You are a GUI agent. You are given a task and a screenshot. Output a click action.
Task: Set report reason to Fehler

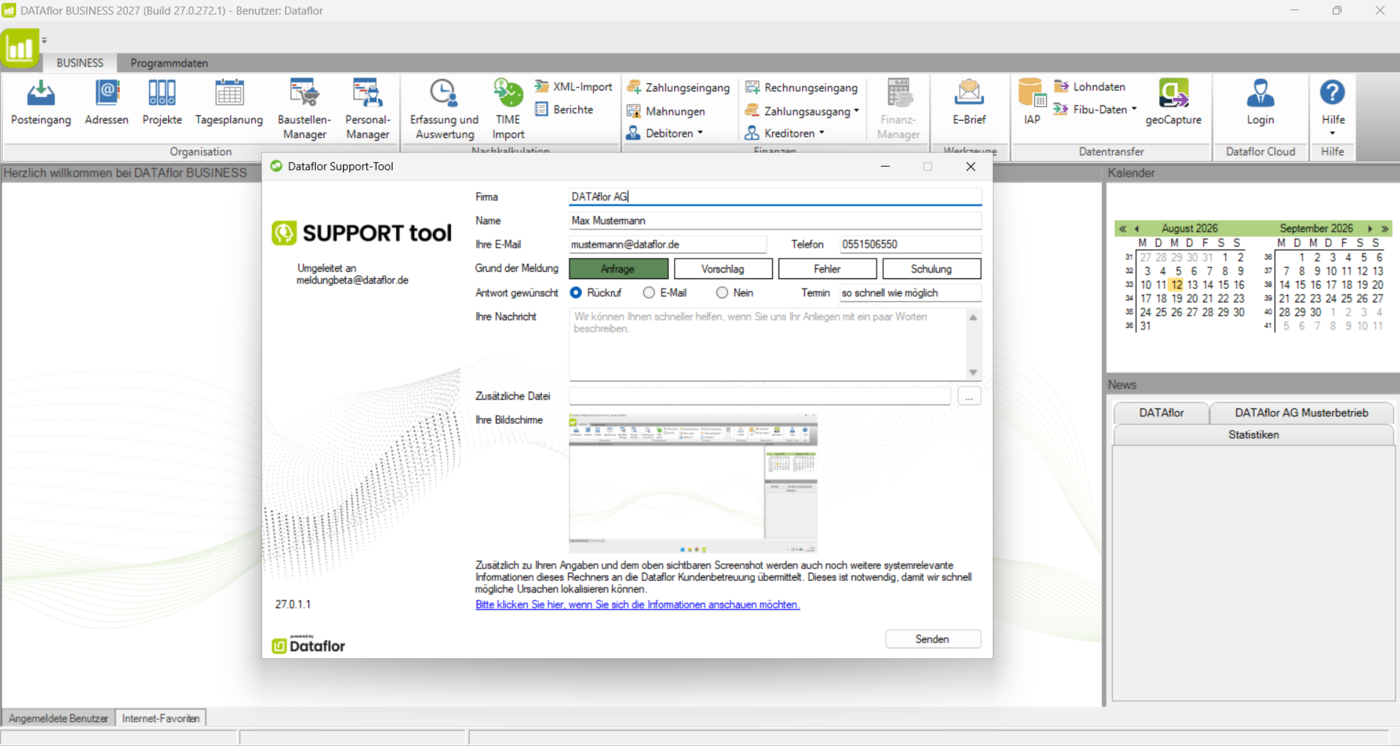[x=827, y=269]
